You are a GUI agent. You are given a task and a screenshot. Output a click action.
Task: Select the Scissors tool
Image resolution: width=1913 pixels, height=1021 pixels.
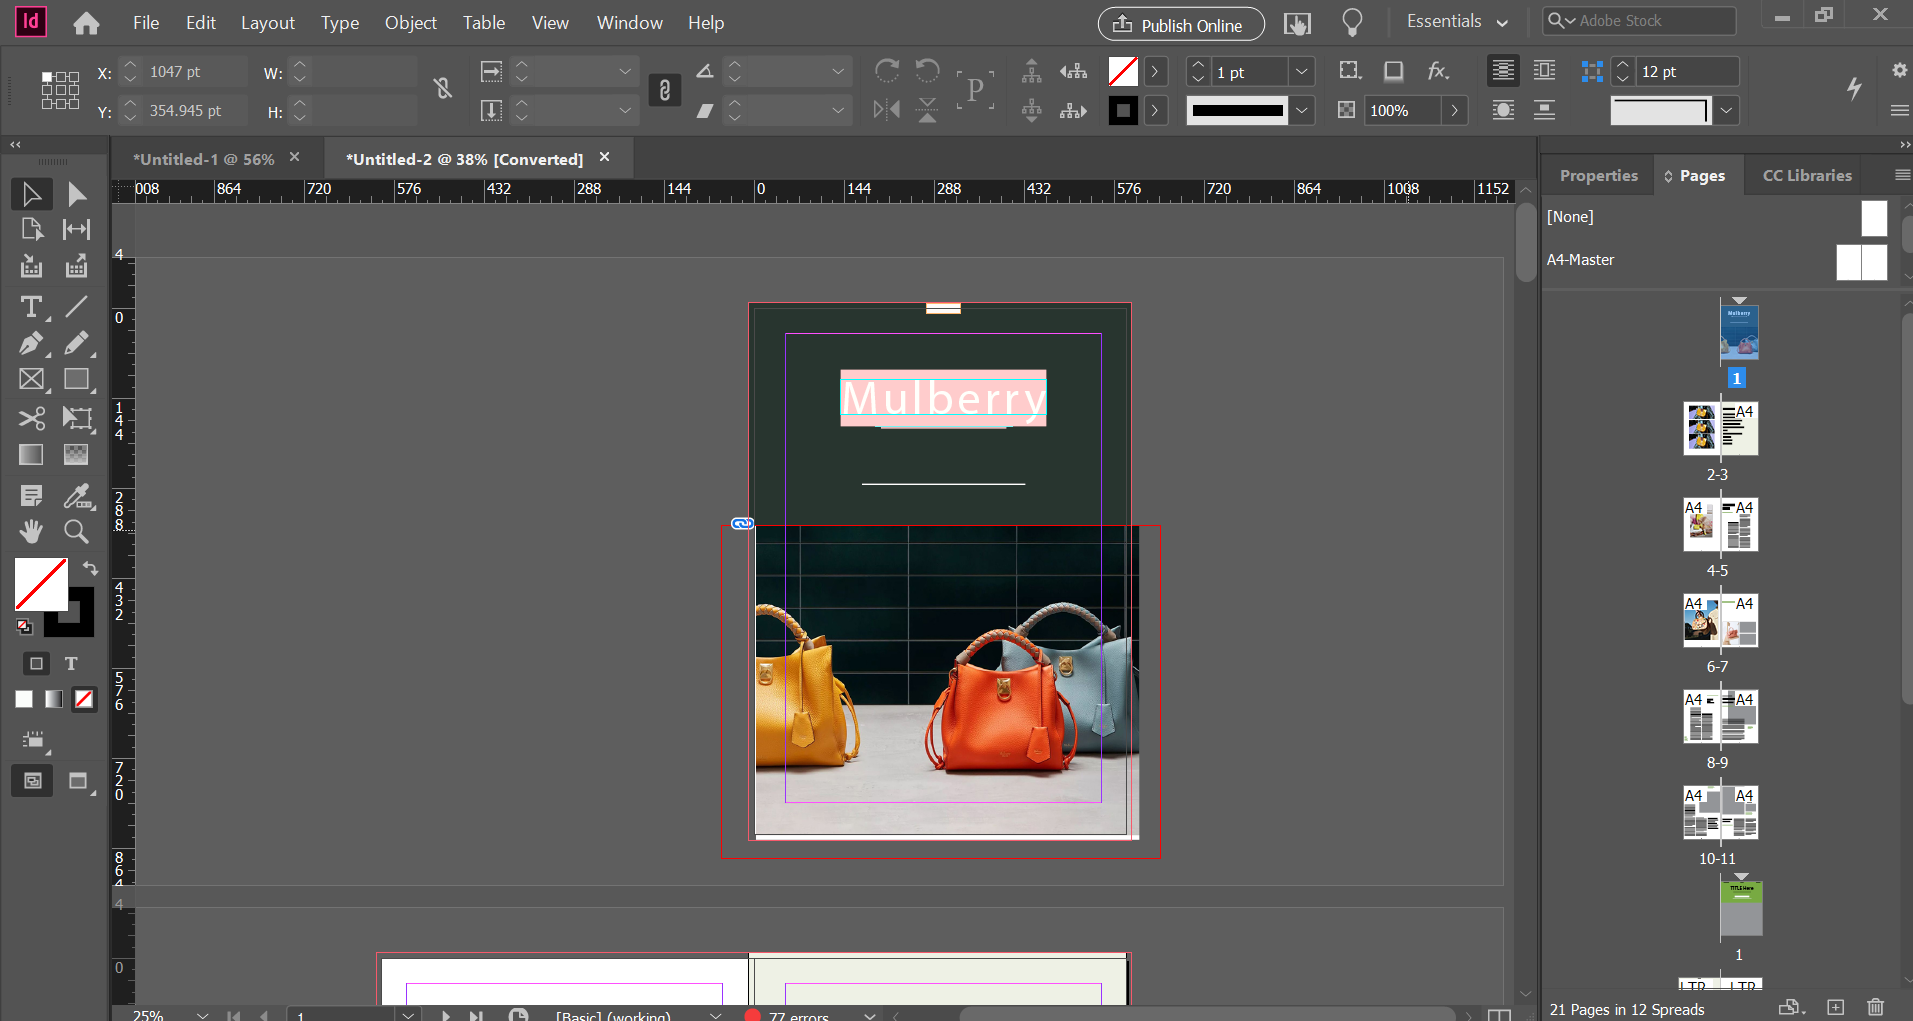click(x=30, y=419)
